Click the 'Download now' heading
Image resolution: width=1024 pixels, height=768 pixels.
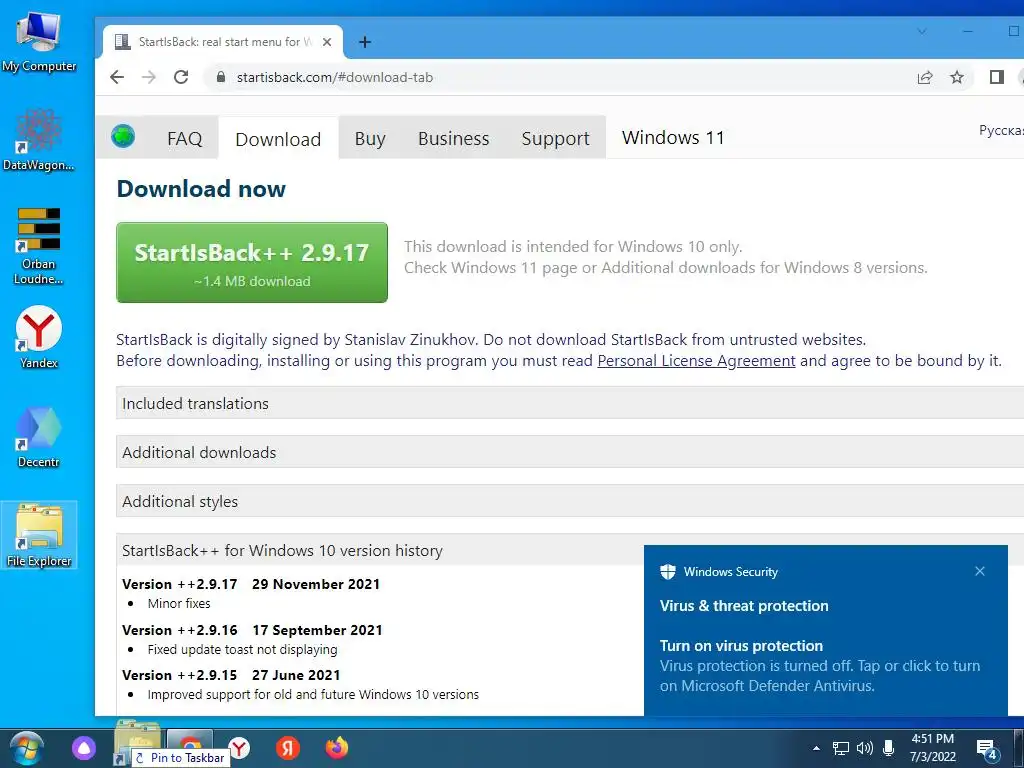pos(201,189)
